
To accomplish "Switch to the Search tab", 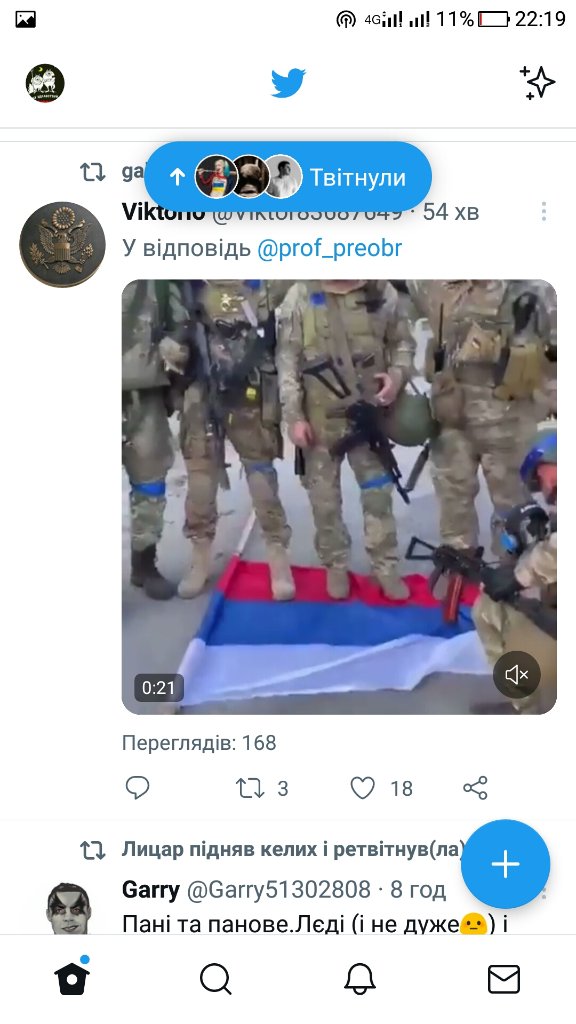I will point(216,979).
